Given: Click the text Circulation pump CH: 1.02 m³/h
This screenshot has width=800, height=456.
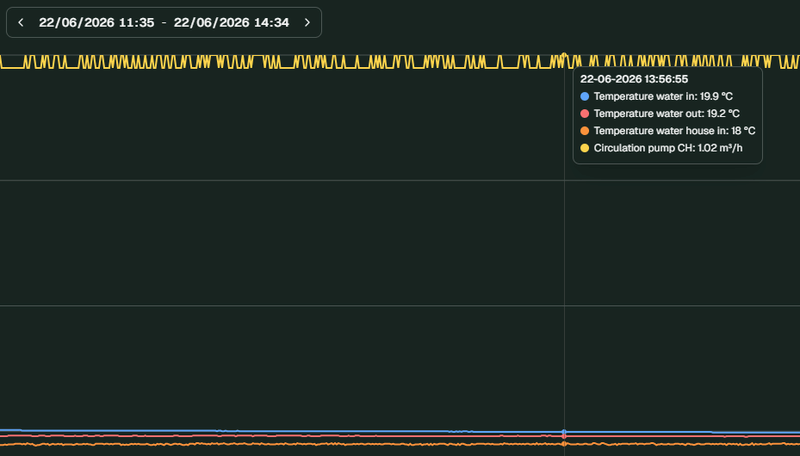Looking at the screenshot, I should click(x=668, y=148).
